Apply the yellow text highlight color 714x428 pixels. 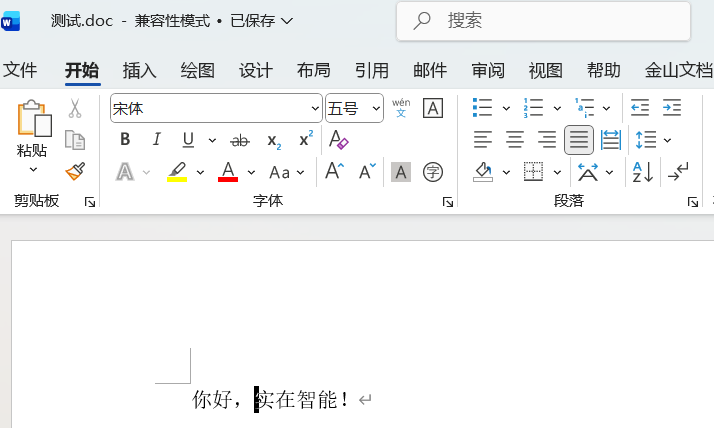pyautogui.click(x=177, y=172)
